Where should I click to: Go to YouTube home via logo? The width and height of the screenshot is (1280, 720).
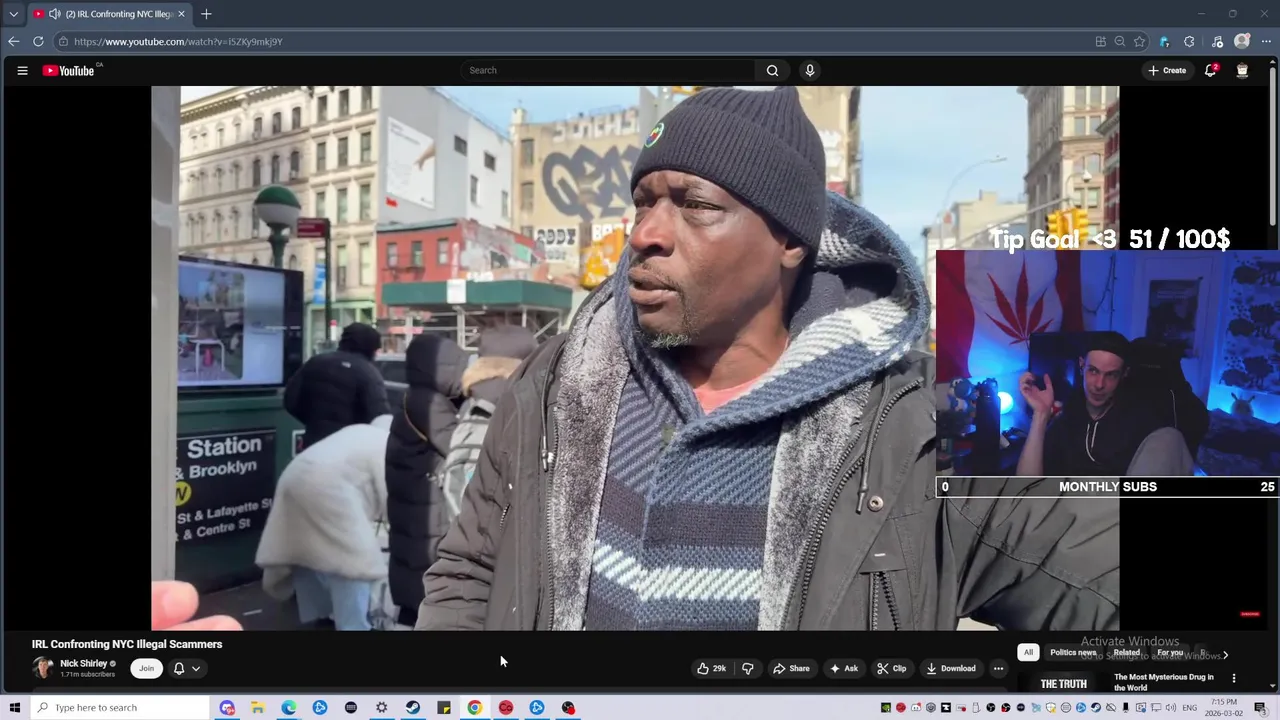pyautogui.click(x=68, y=70)
